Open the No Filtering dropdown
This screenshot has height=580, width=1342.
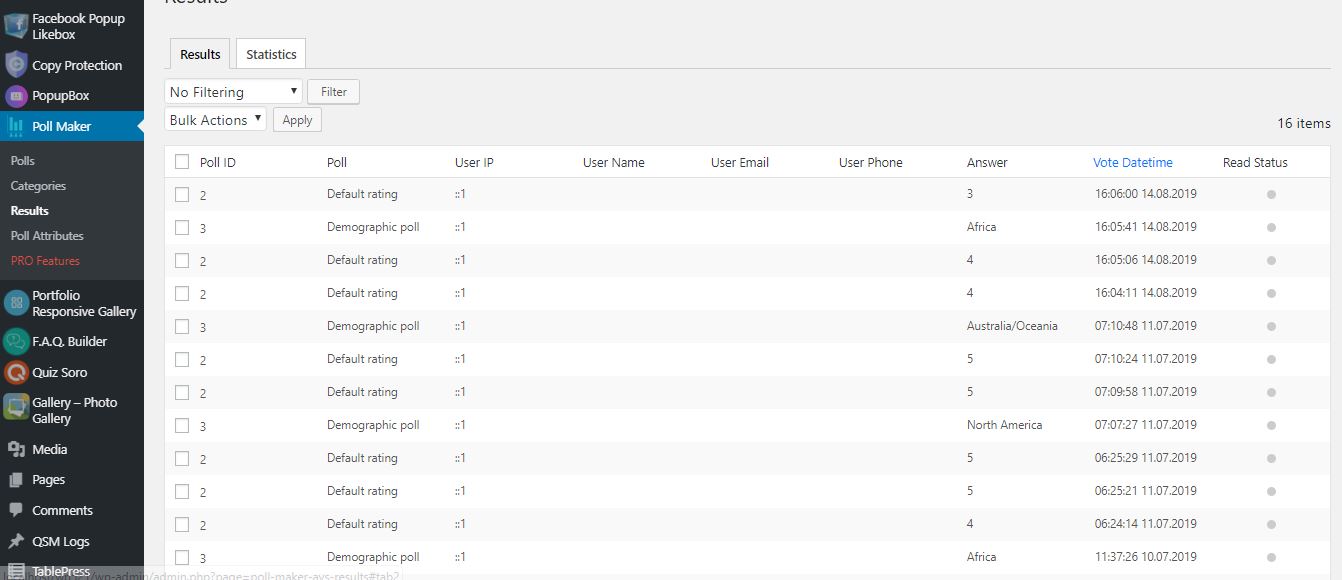click(x=233, y=92)
